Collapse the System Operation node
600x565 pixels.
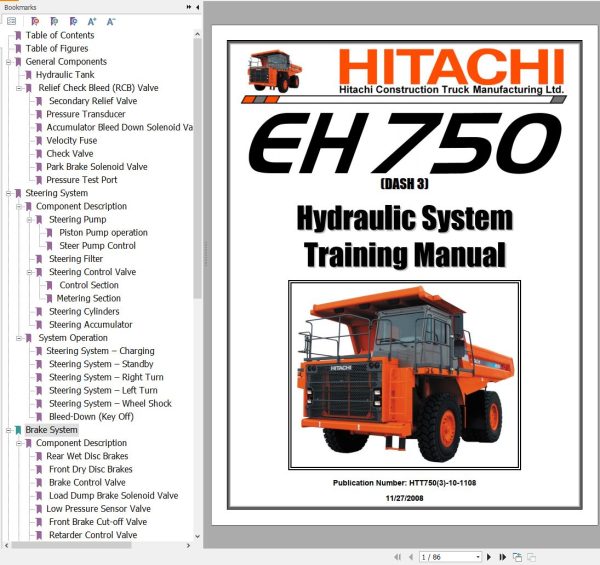[19, 338]
